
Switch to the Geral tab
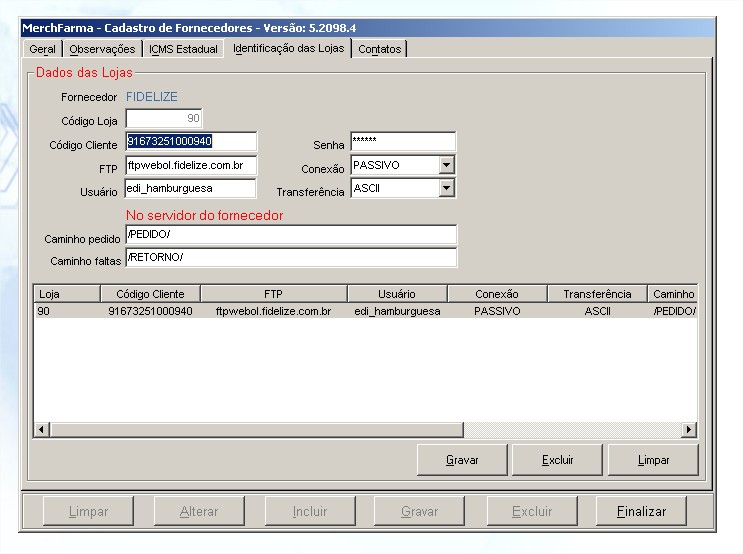click(42, 49)
